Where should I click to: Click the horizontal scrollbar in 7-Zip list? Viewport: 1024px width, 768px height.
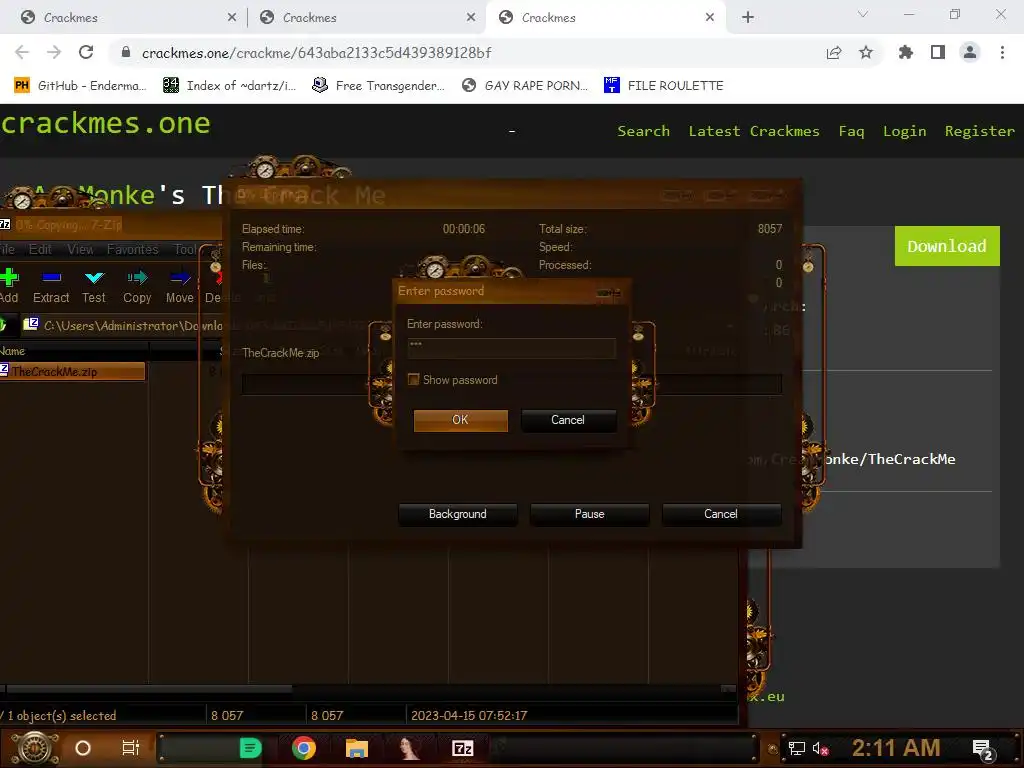pyautogui.click(x=149, y=688)
